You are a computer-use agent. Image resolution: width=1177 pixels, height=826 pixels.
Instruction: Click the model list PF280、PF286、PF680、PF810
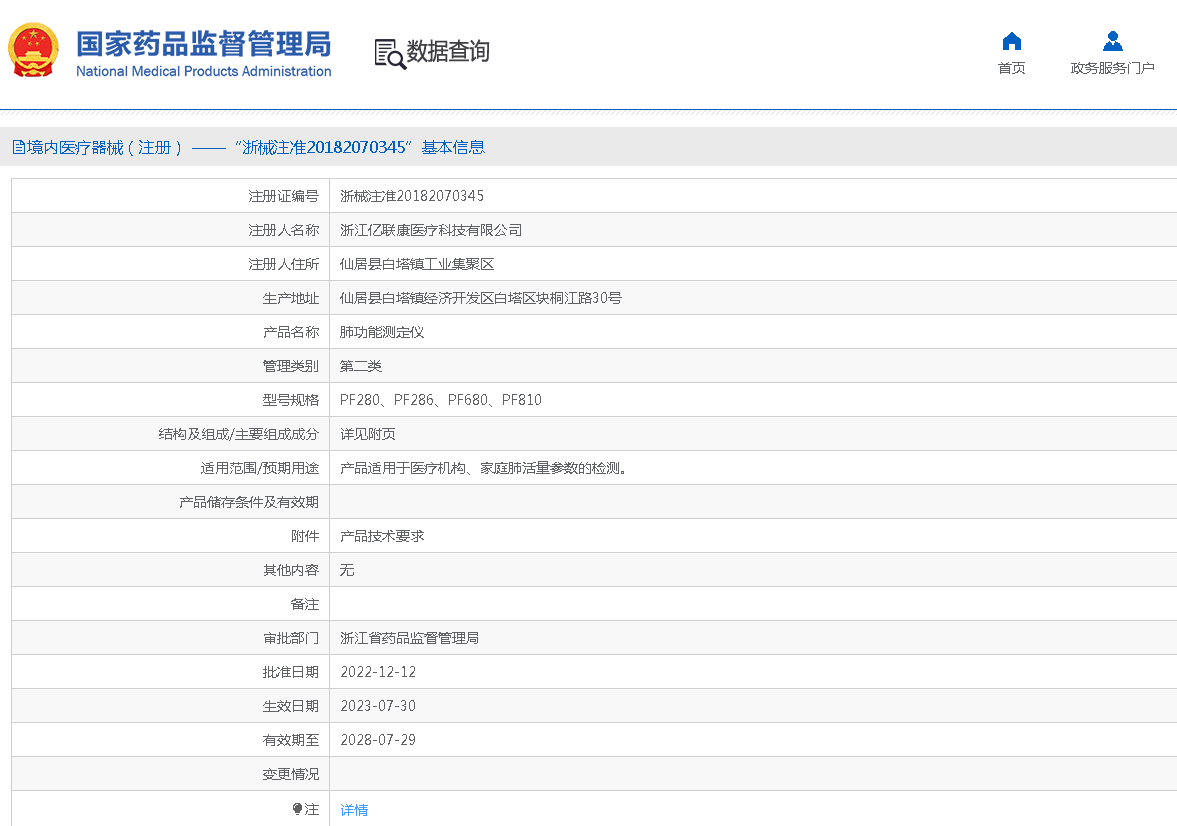(441, 400)
